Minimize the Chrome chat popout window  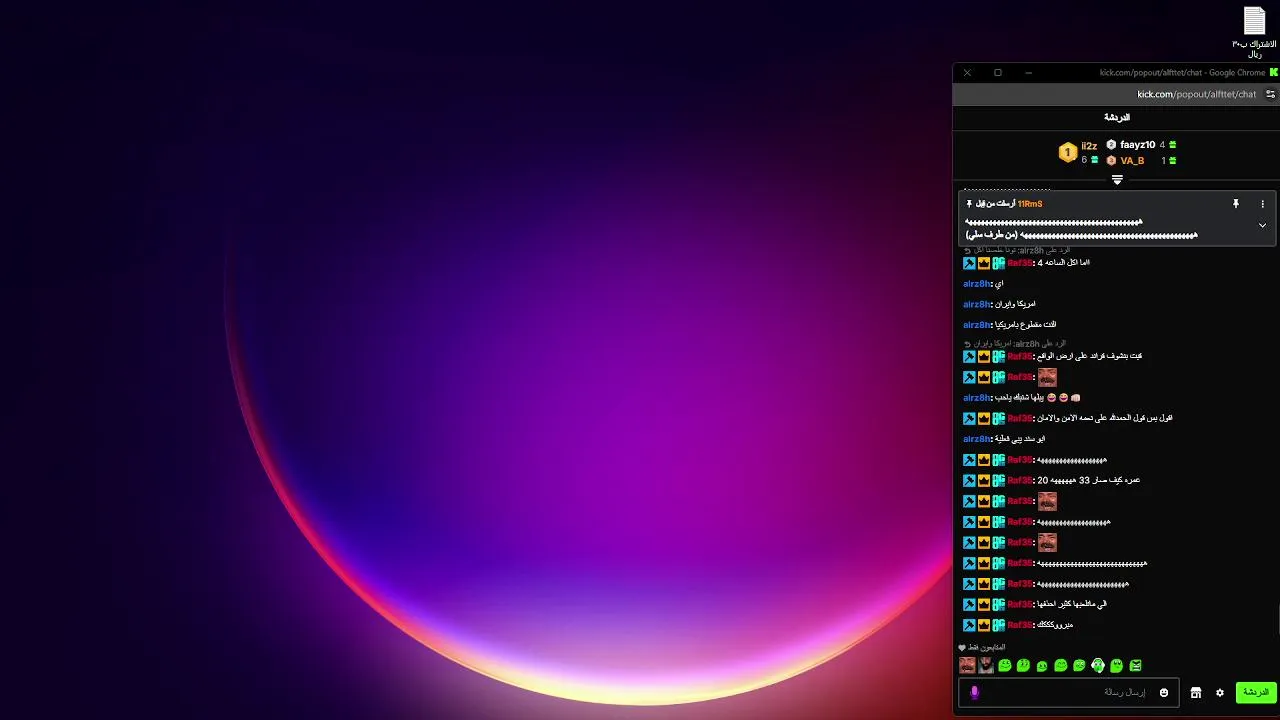point(1028,72)
